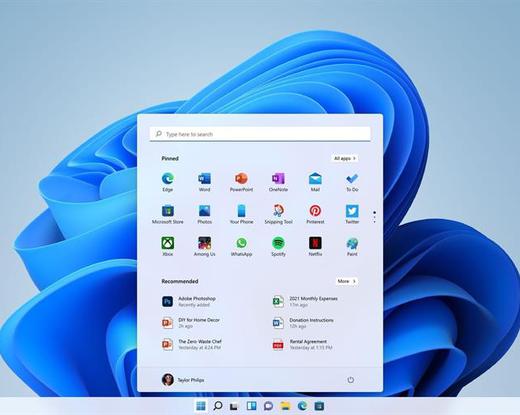Screen dimensions: 520x415
Task: Open Spotify from the Start menu
Action: (x=278, y=247)
